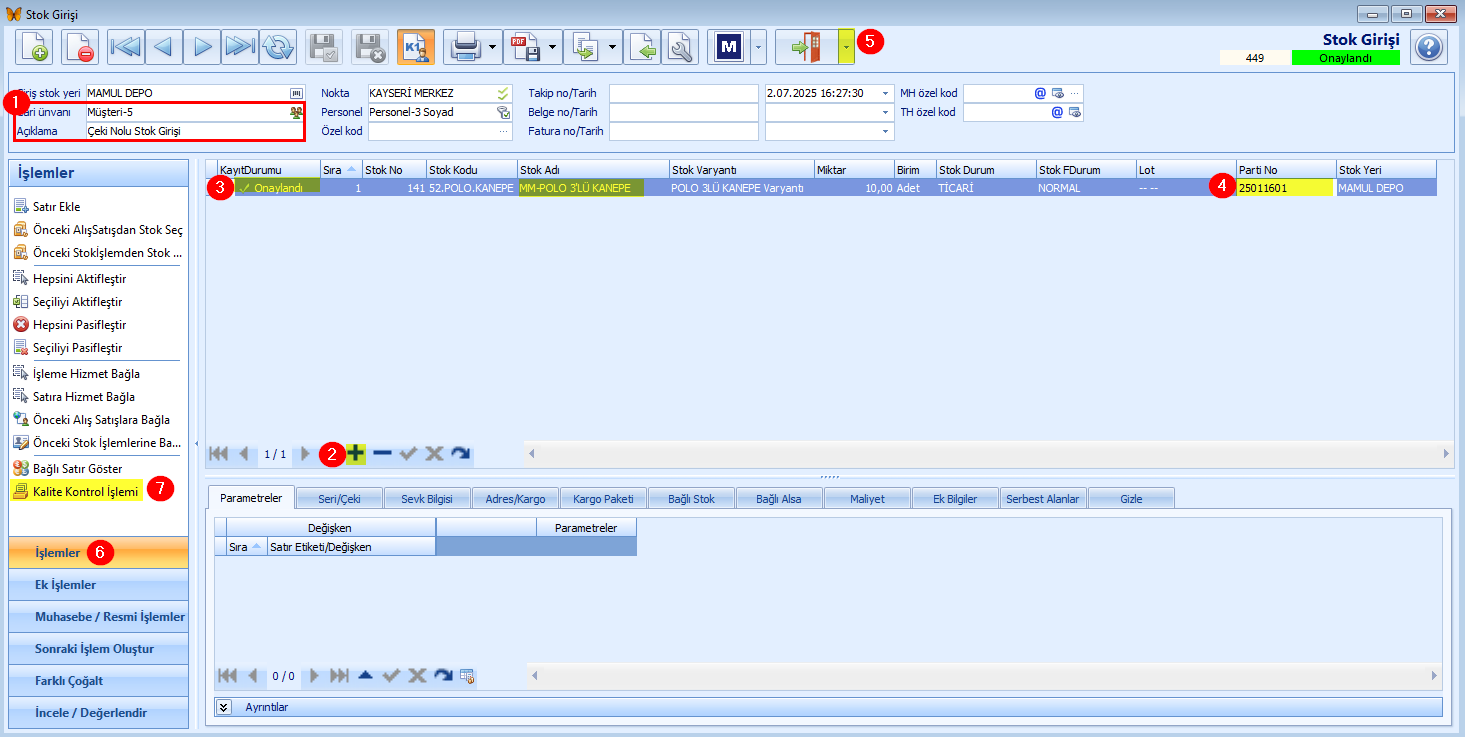Open the PDF button dropdown arrow
The height and width of the screenshot is (737, 1465).
click(553, 47)
